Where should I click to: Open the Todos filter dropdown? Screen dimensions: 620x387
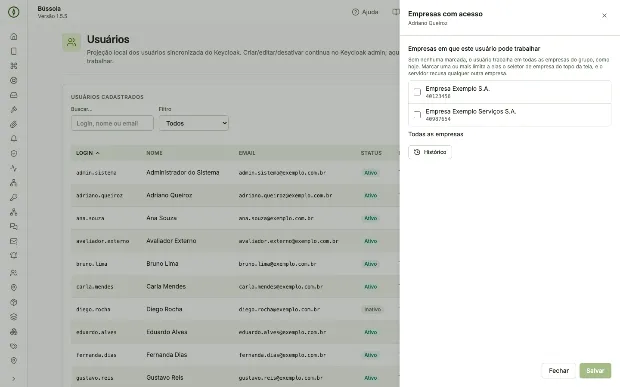(x=194, y=123)
